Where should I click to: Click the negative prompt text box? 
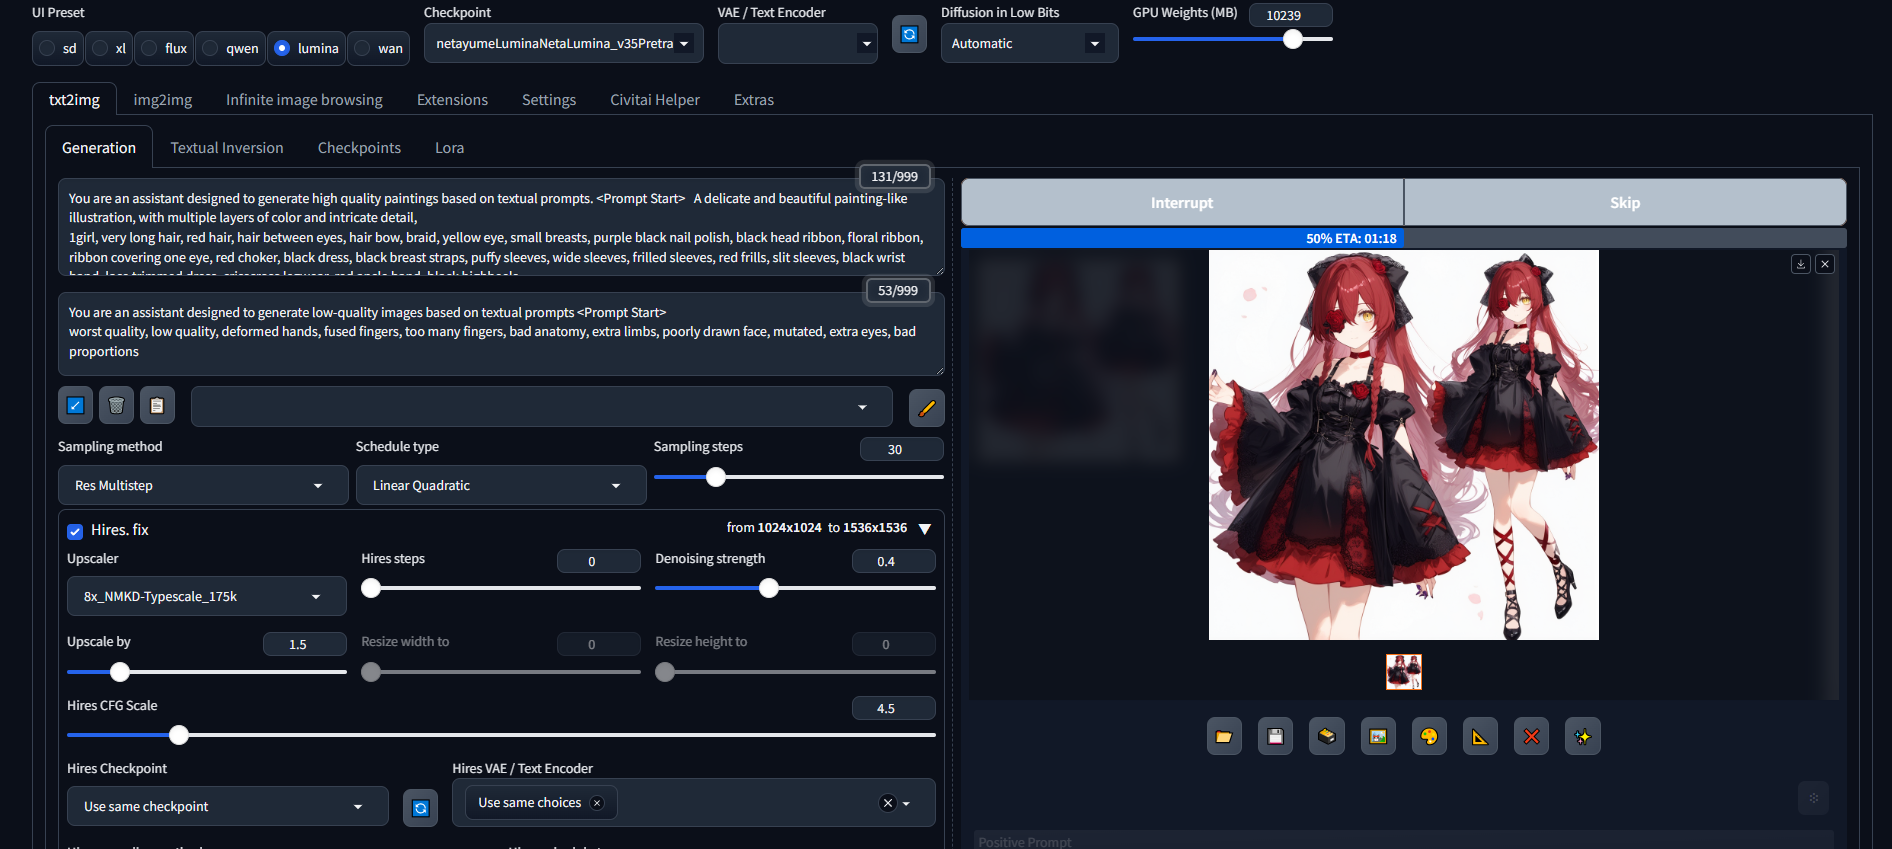[x=501, y=334]
